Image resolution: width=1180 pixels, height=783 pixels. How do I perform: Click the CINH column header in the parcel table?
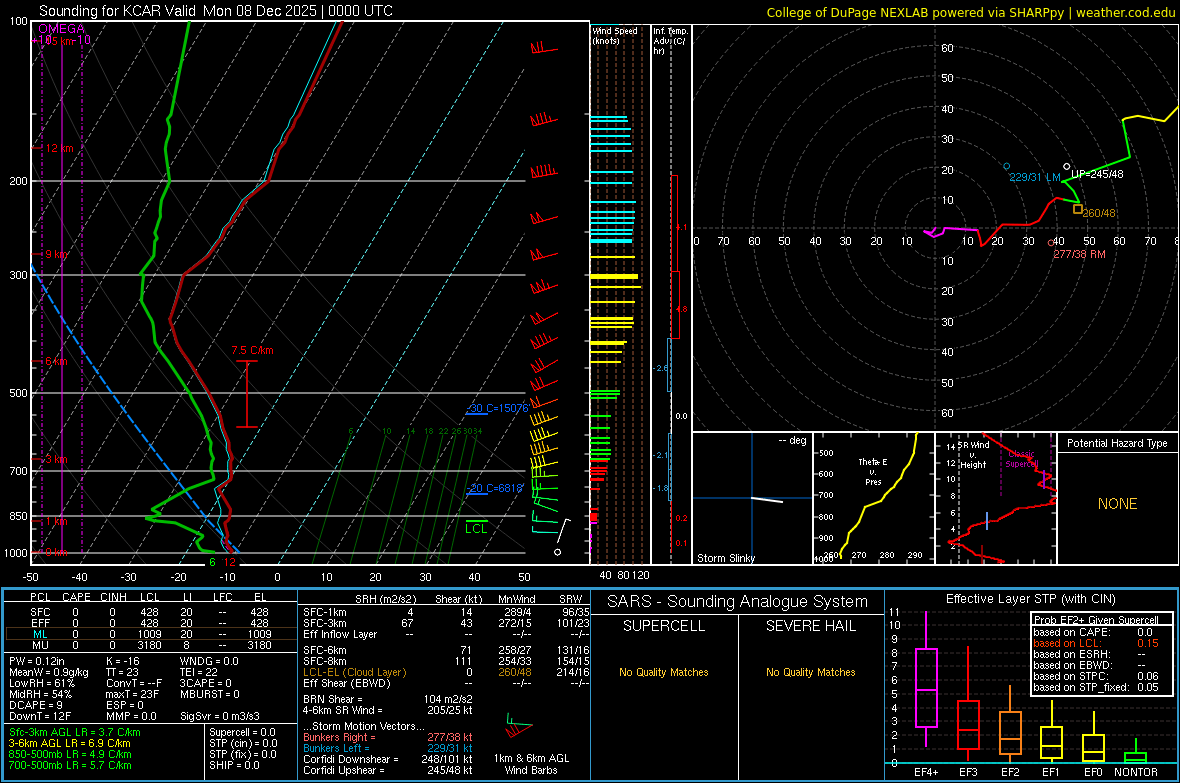114,597
